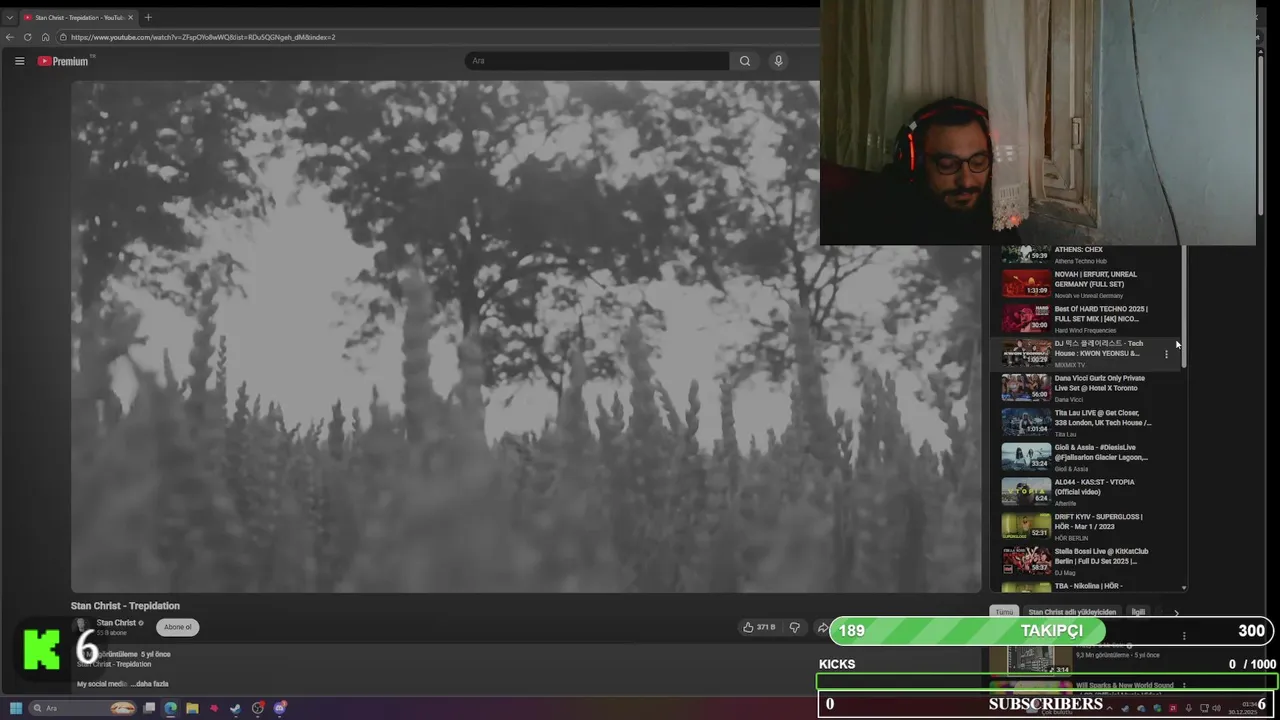The height and width of the screenshot is (720, 1280).
Task: Expand description with '...daha fazla'
Action: (149, 684)
